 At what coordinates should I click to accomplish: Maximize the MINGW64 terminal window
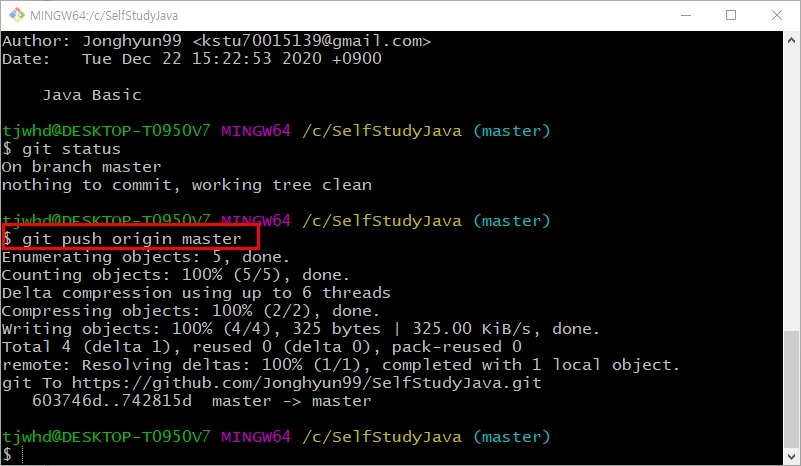coord(731,15)
